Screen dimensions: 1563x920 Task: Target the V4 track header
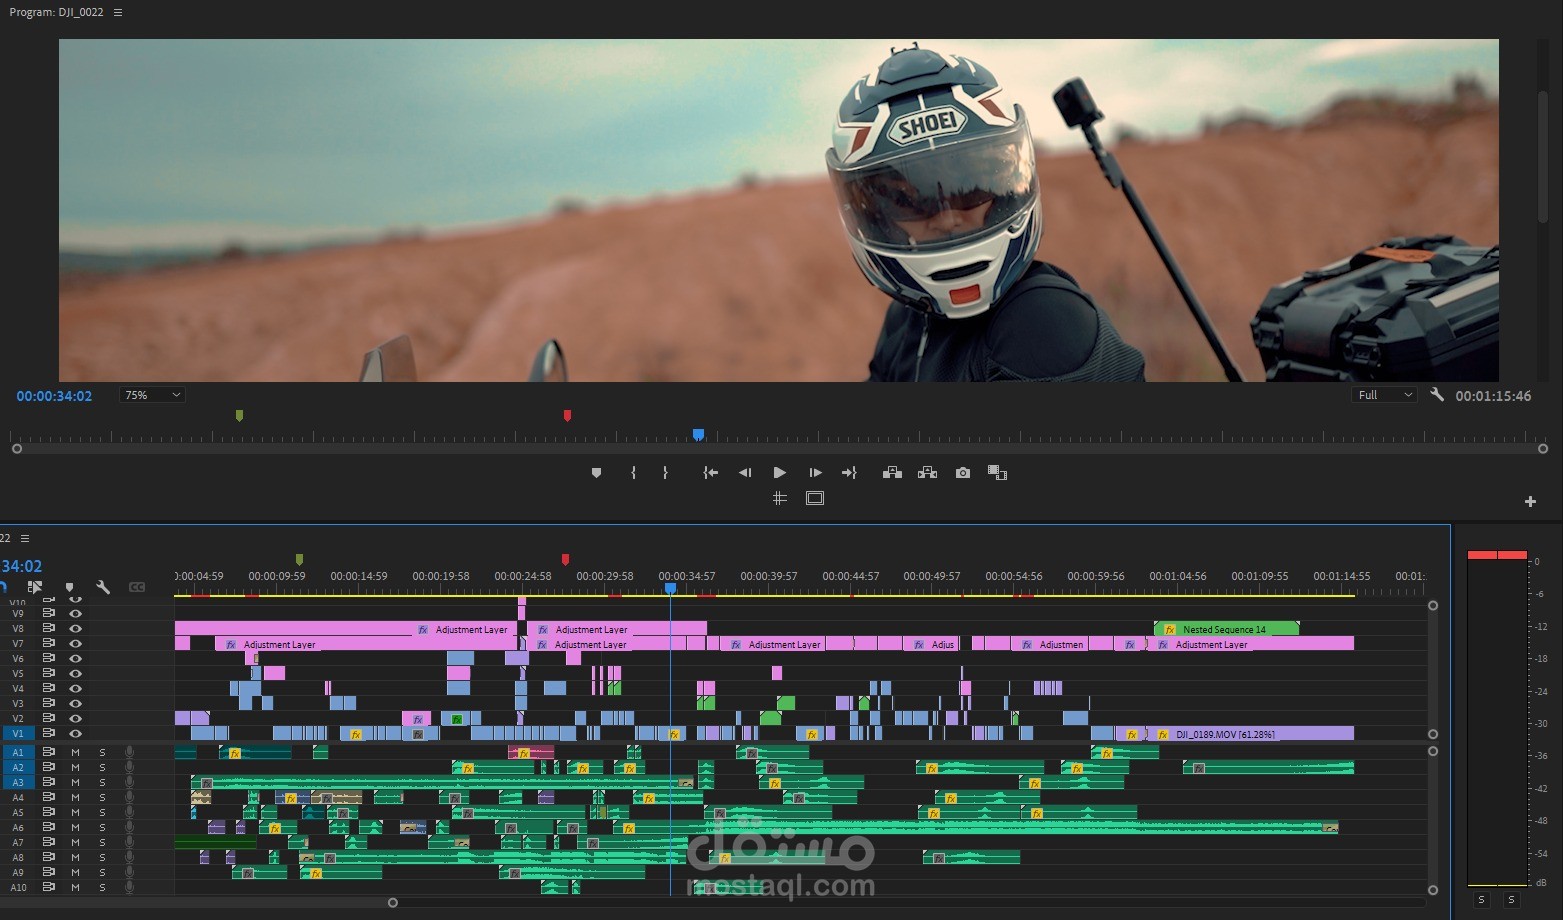pos(18,689)
